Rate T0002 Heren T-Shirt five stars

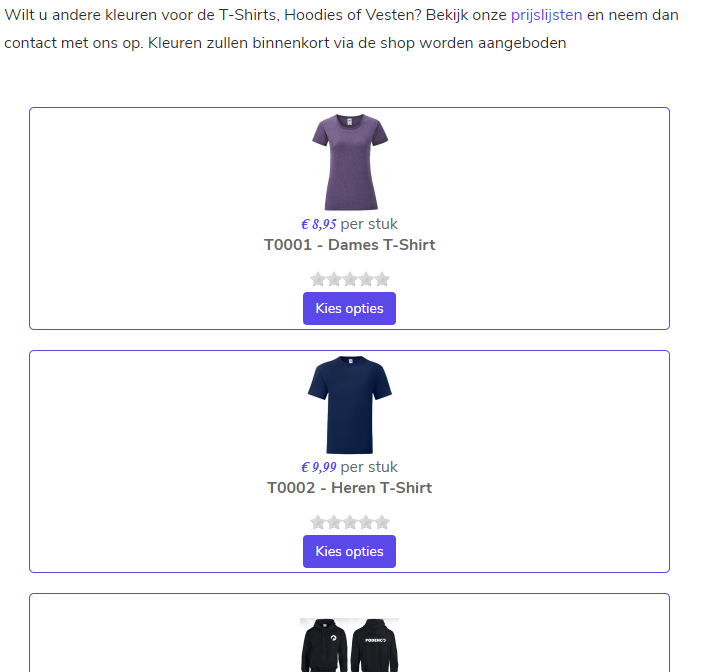(382, 523)
